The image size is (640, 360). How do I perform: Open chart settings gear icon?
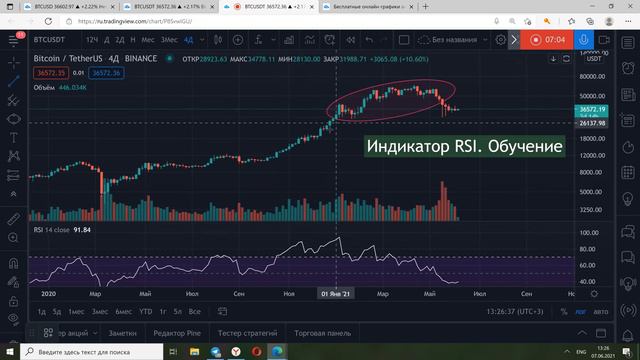pos(500,40)
